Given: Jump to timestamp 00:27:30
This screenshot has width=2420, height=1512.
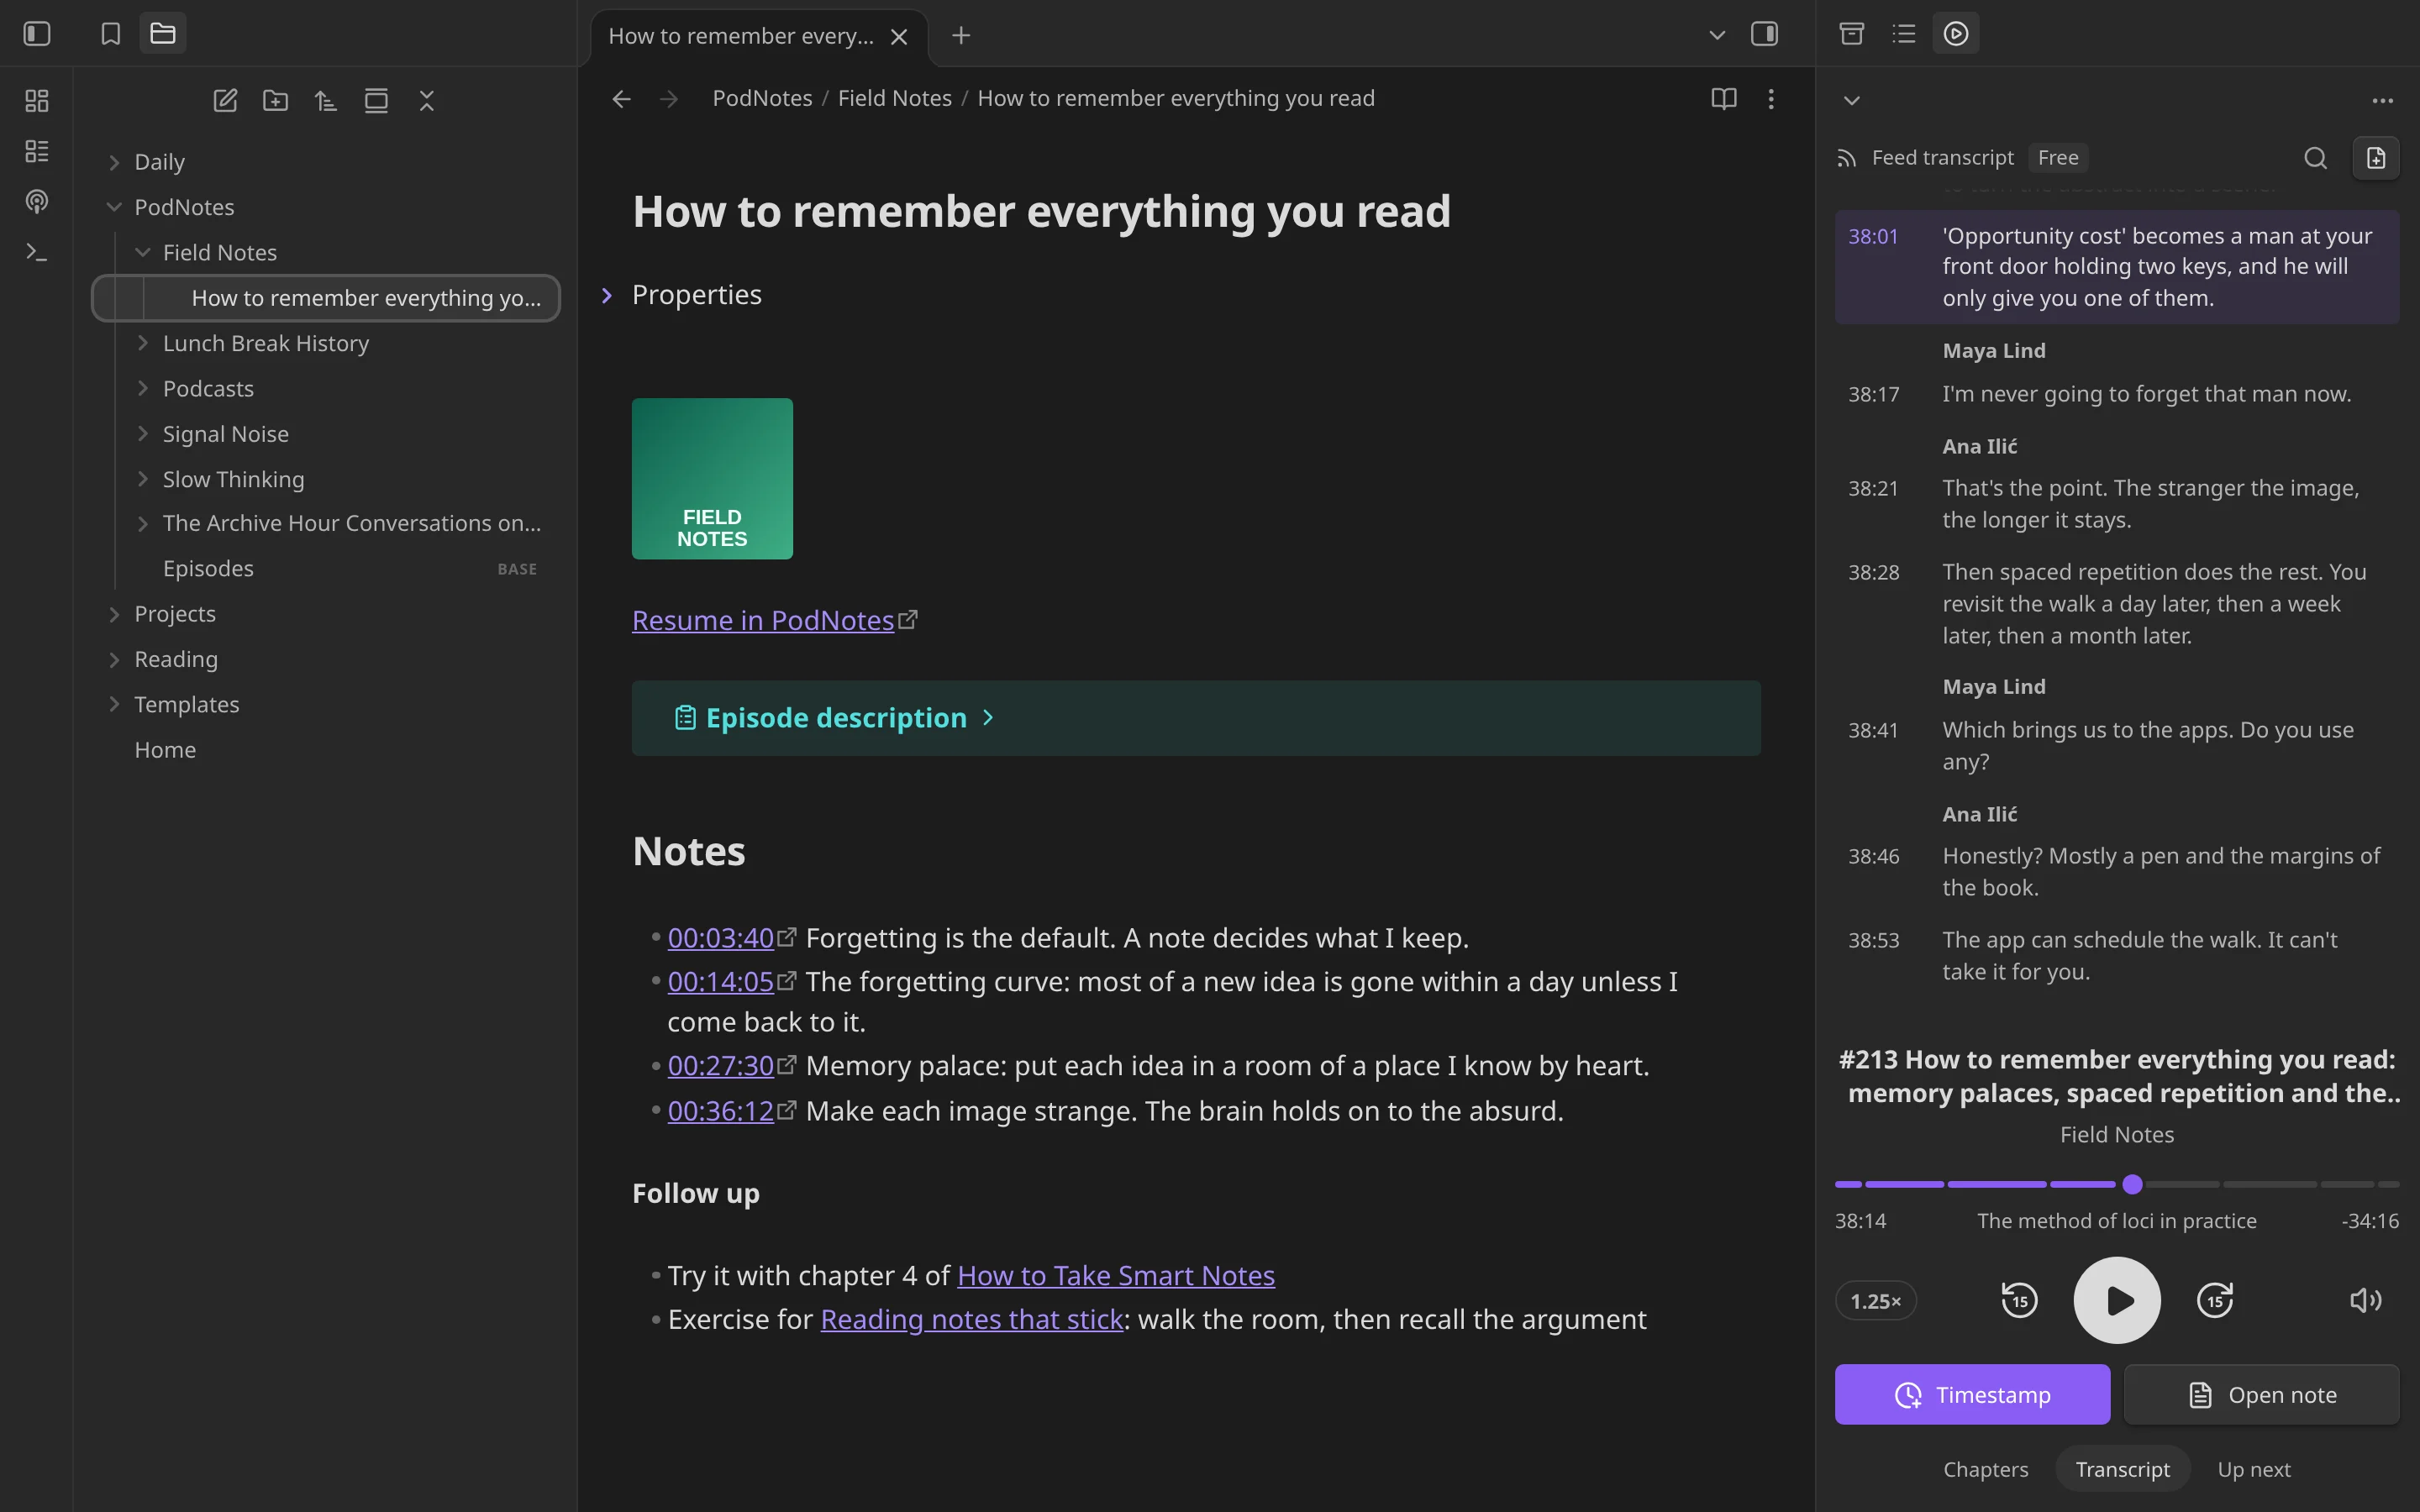Looking at the screenshot, I should pyautogui.click(x=721, y=1066).
